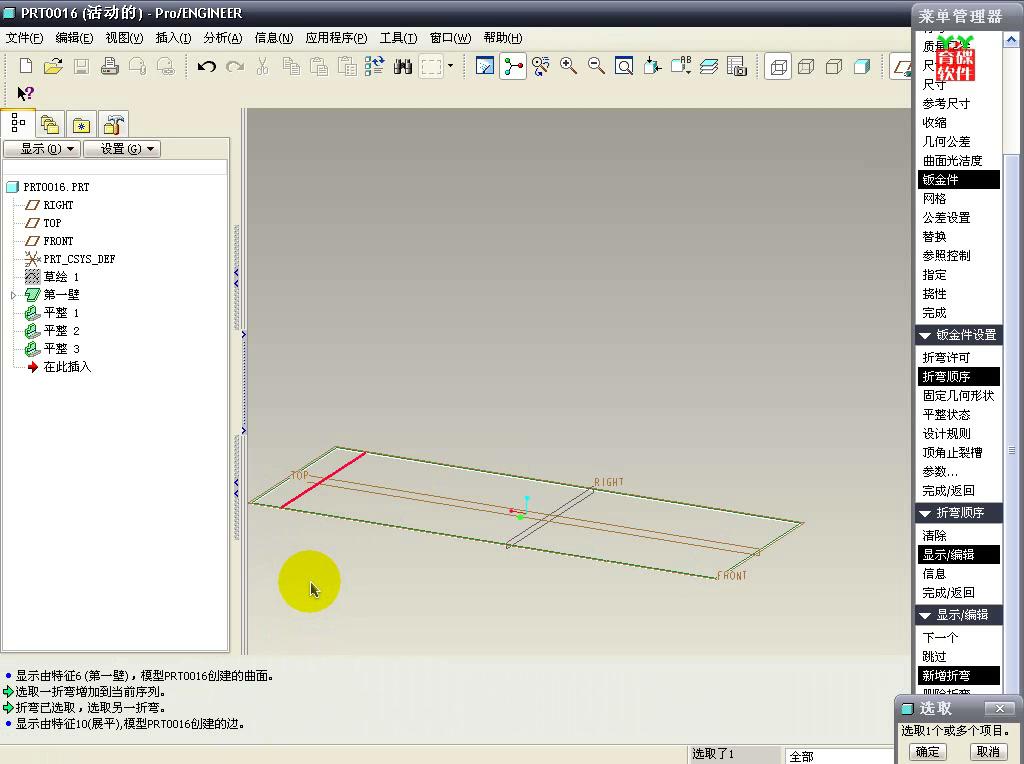This screenshot has width=1024, height=764.
Task: Click the send mail attachment icon
Action: (137, 66)
